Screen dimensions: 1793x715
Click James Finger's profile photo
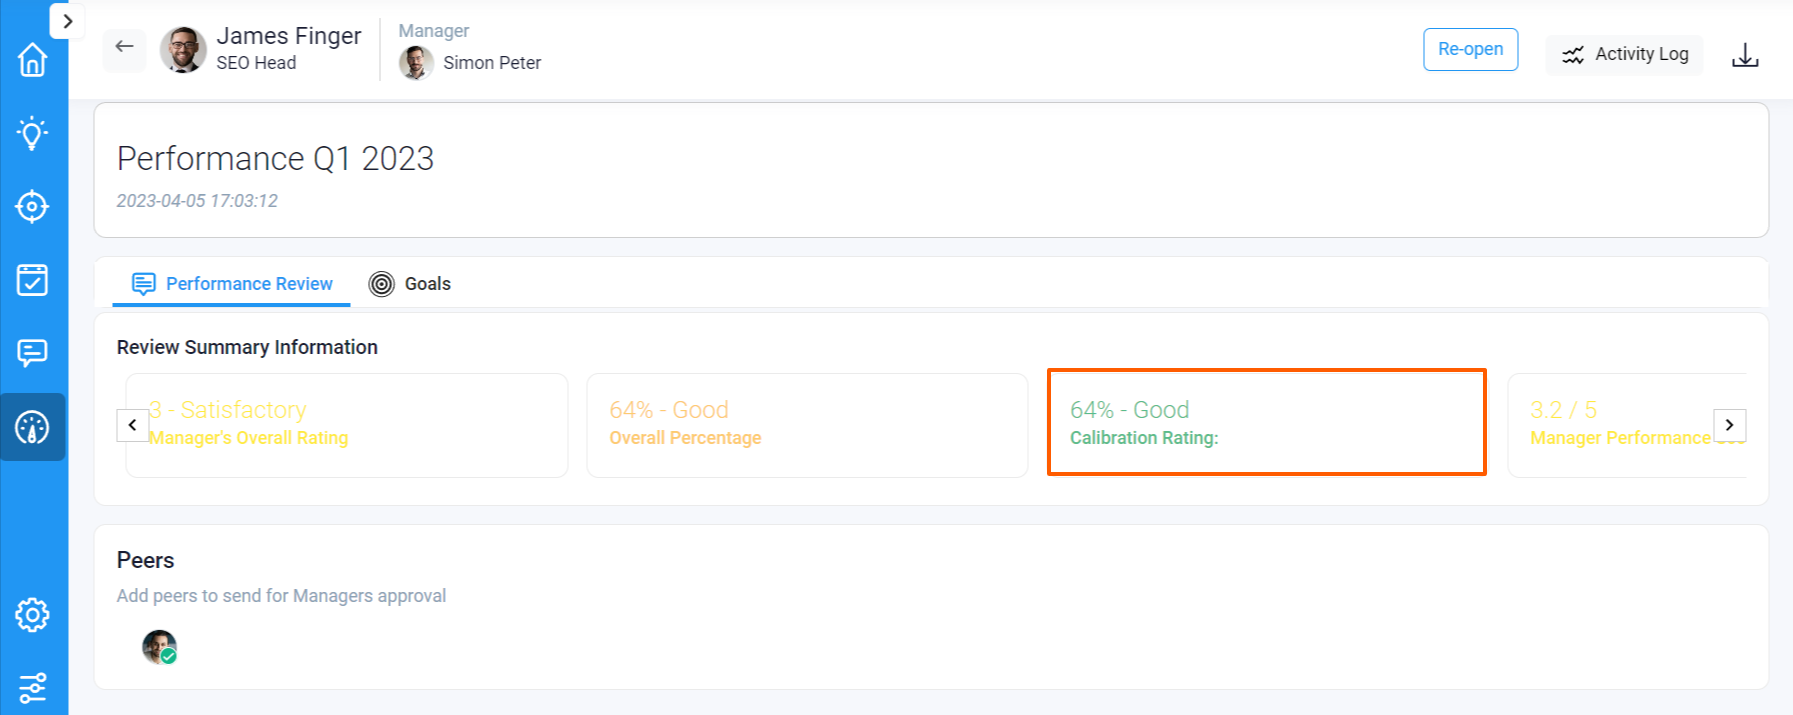(183, 49)
